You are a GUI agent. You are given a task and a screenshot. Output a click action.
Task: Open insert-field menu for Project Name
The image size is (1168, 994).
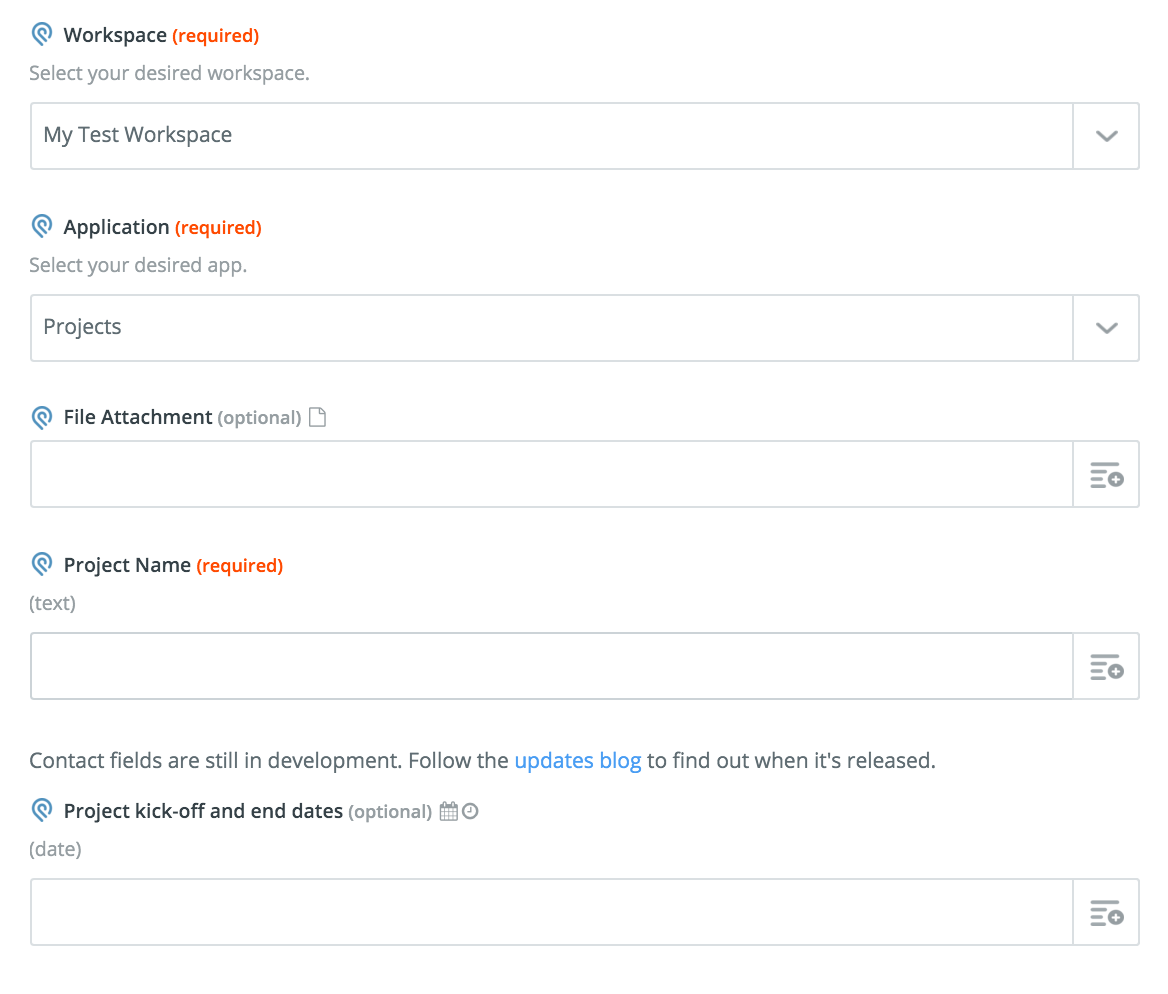pyautogui.click(x=1106, y=666)
